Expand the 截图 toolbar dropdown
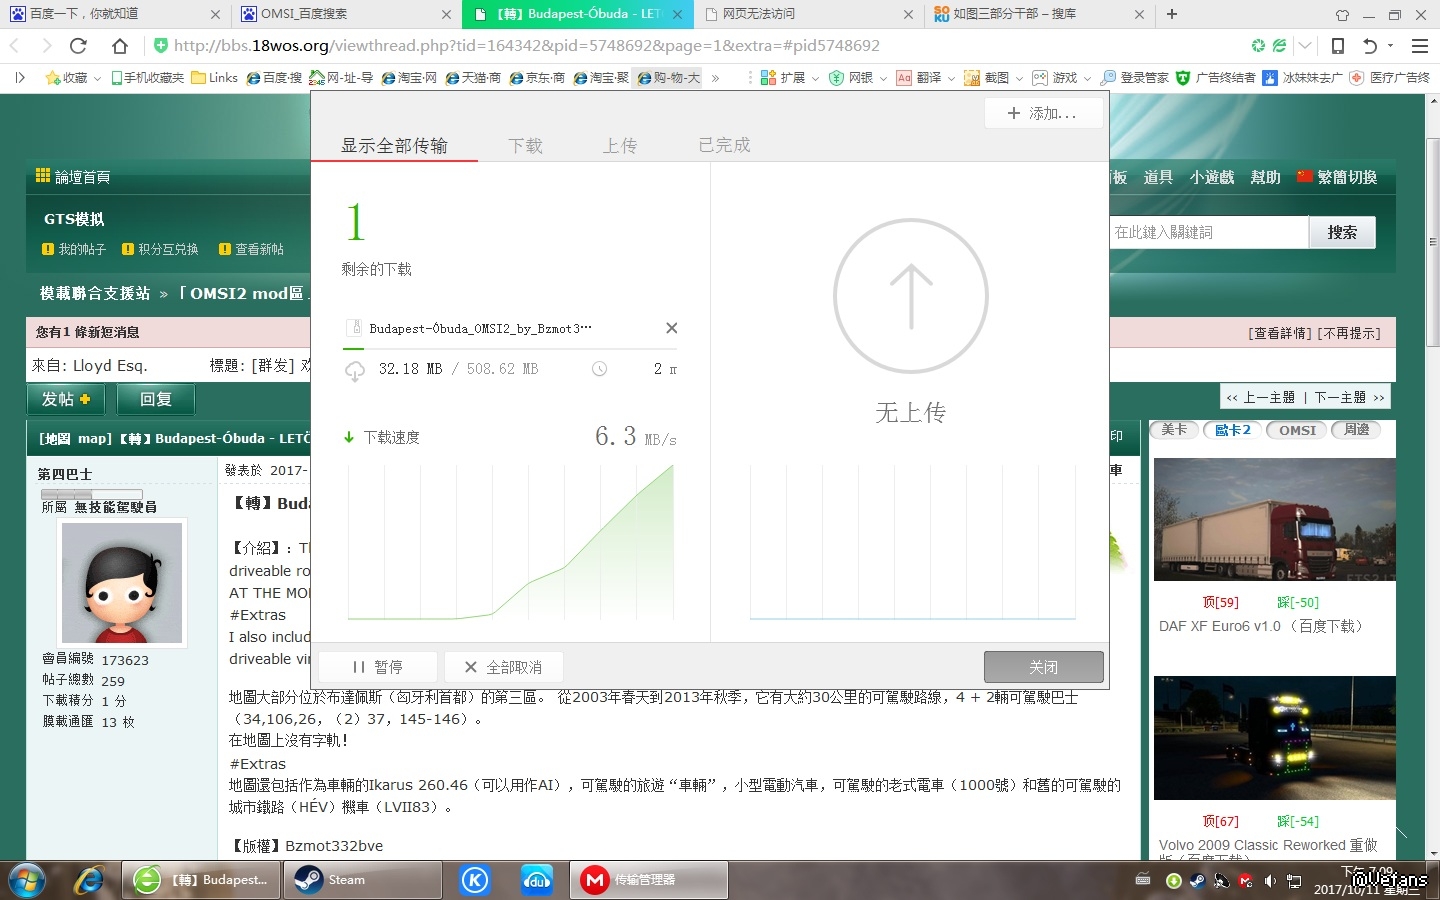The width and height of the screenshot is (1440, 900). point(1019,78)
